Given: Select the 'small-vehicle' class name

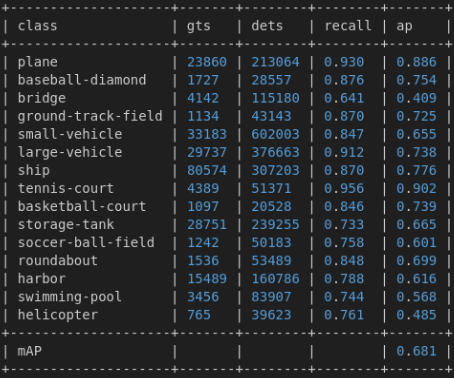Looking at the screenshot, I should pyautogui.click(x=70, y=134).
